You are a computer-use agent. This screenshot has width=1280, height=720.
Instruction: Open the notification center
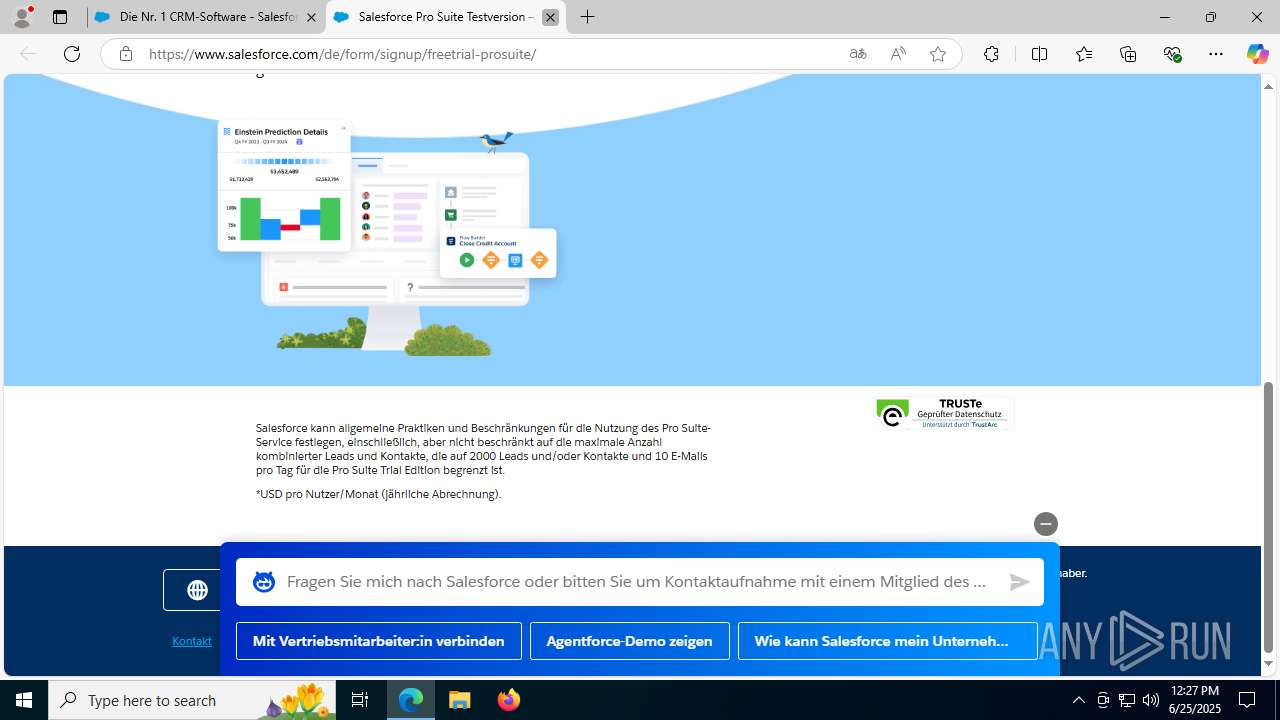[1248, 700]
